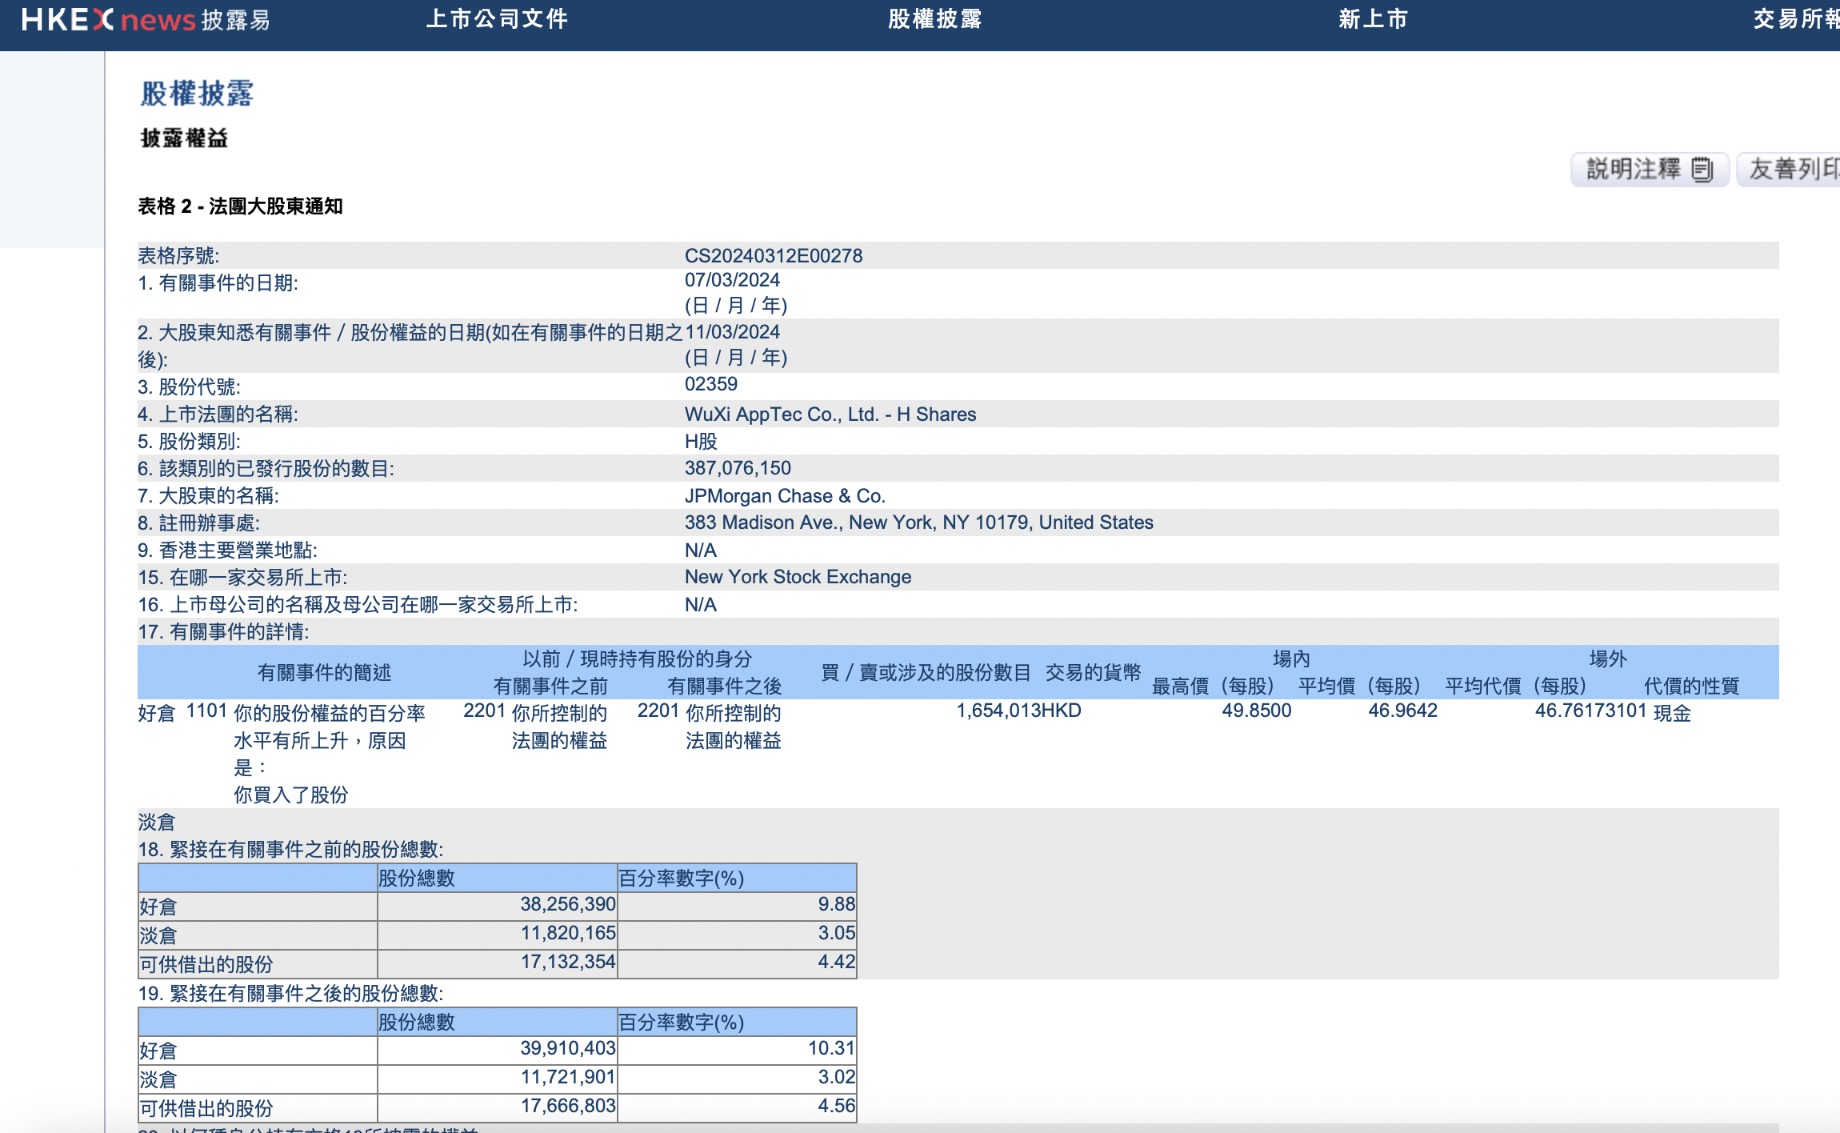Viewport: 1840px width, 1133px height.
Task: Click the 38,256,390 long position cell
Action: pos(567,904)
